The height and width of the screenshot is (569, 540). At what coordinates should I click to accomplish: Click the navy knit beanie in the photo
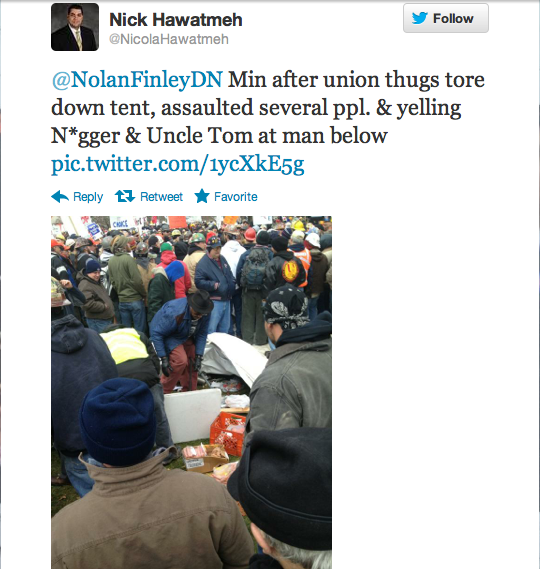pos(118,421)
